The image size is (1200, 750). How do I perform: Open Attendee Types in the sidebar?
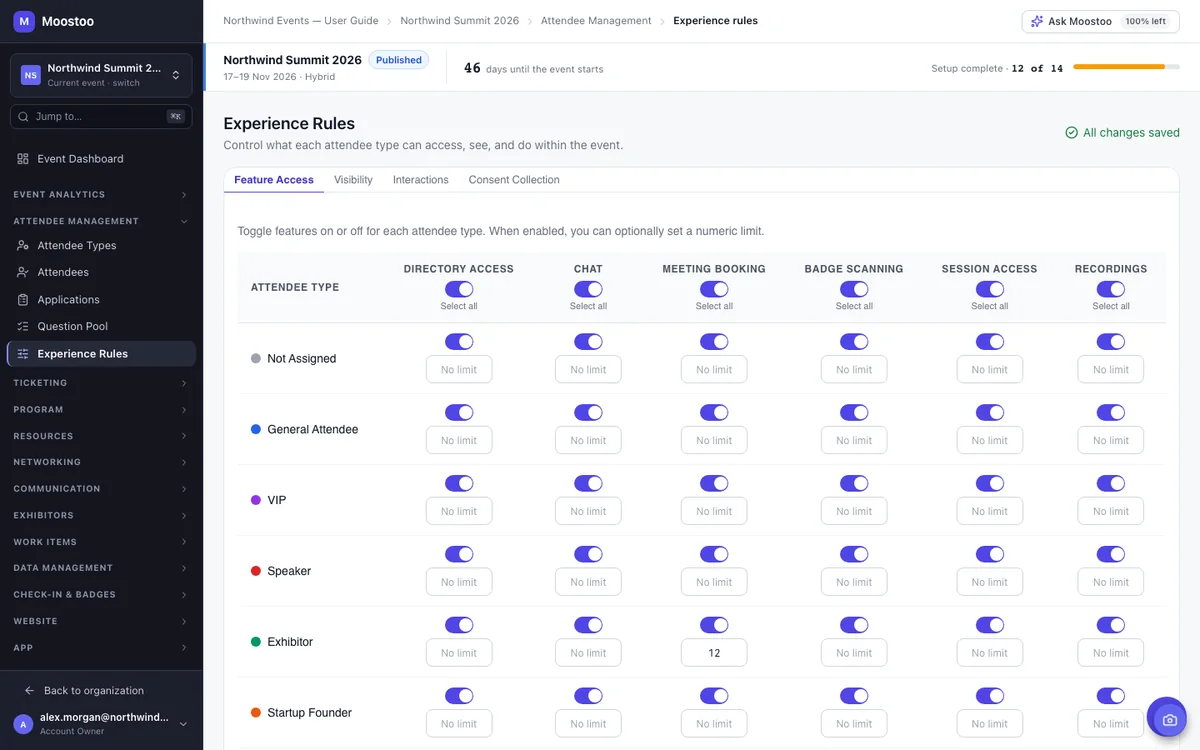(x=101, y=245)
